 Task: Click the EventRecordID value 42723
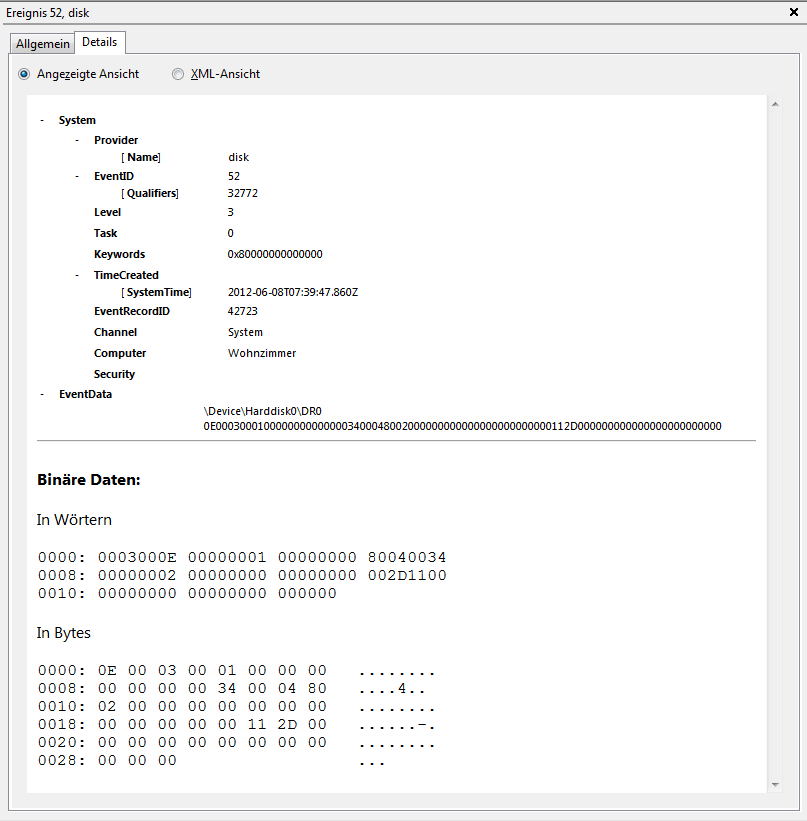tap(242, 311)
